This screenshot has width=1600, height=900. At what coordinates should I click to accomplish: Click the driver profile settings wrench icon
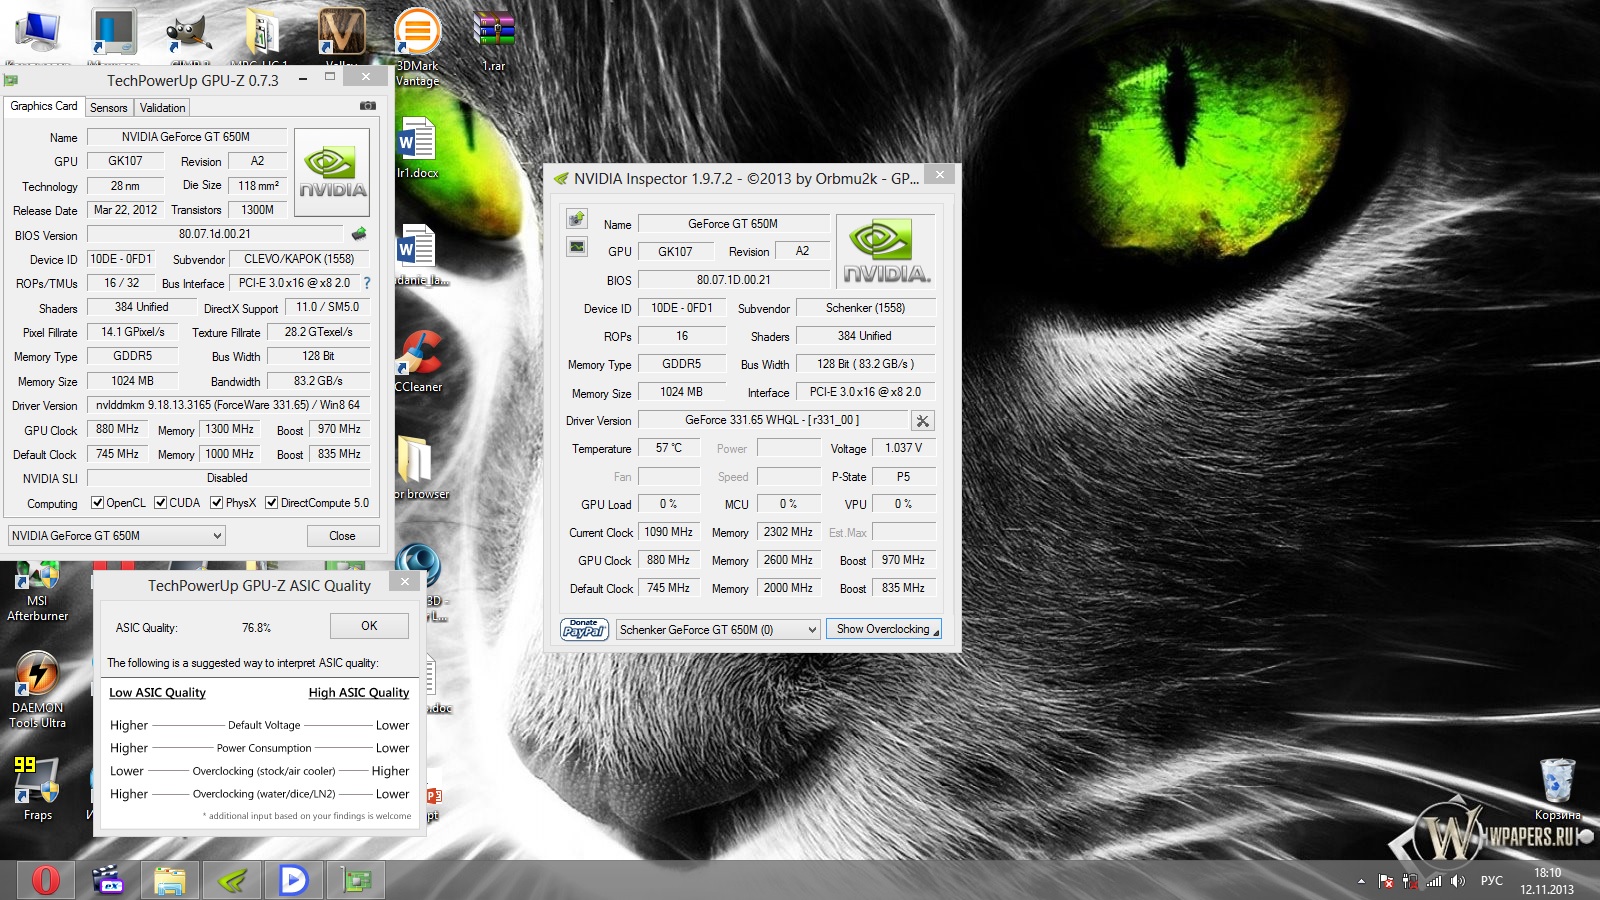[923, 421]
